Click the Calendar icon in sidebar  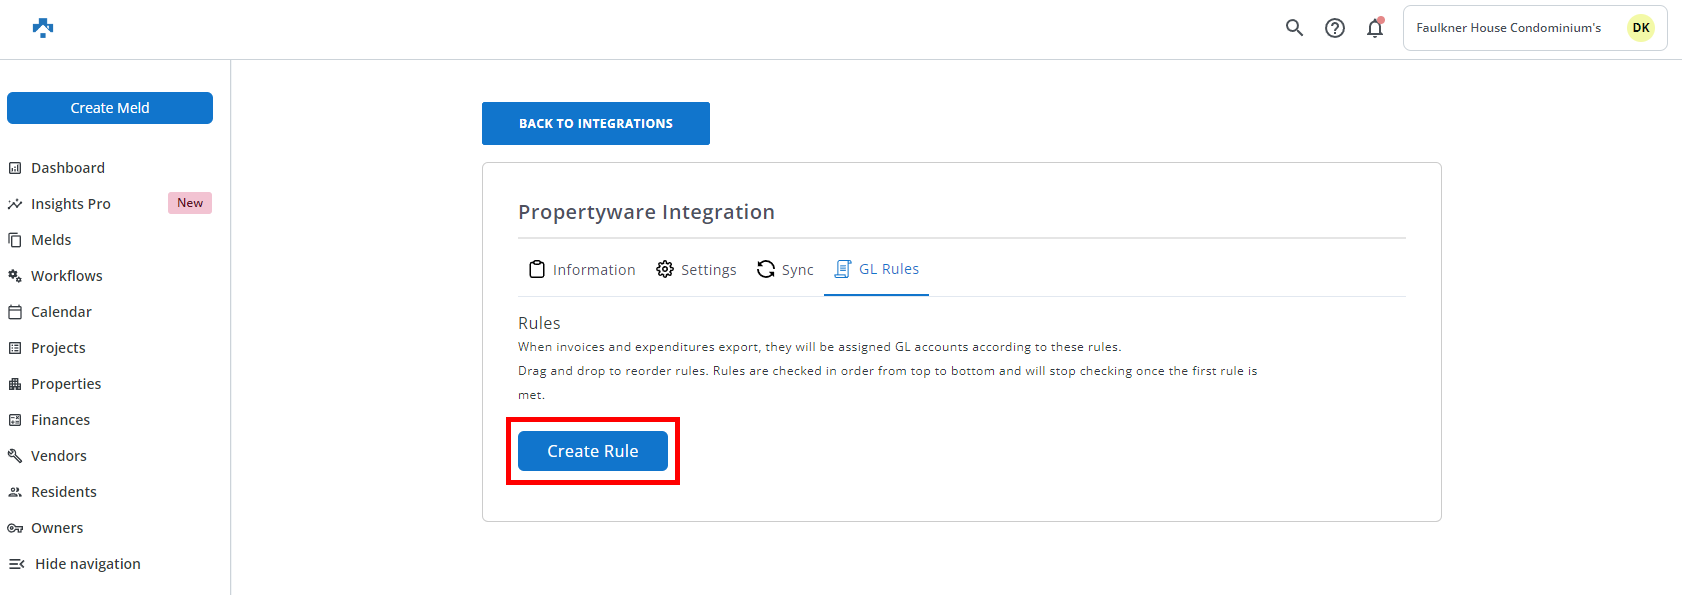(15, 312)
